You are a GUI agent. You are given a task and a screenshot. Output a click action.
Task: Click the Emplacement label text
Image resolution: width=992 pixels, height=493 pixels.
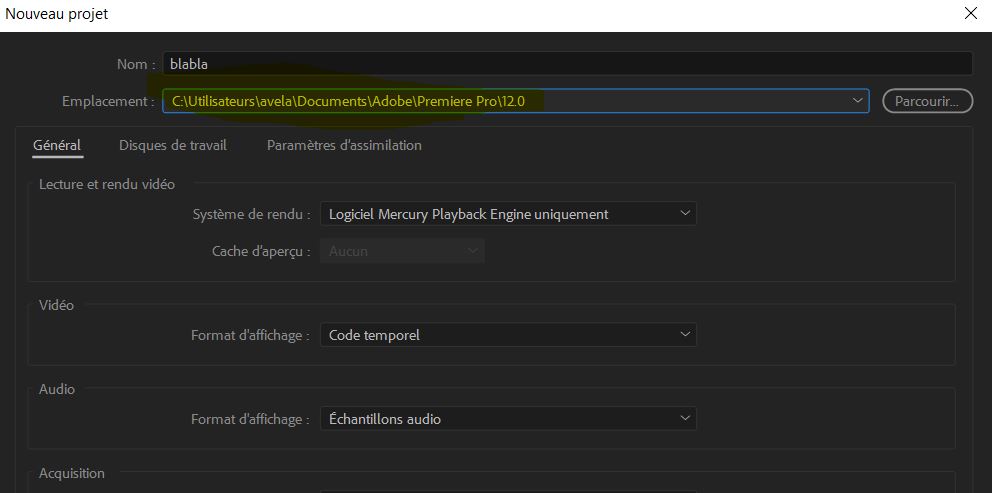coord(108,101)
